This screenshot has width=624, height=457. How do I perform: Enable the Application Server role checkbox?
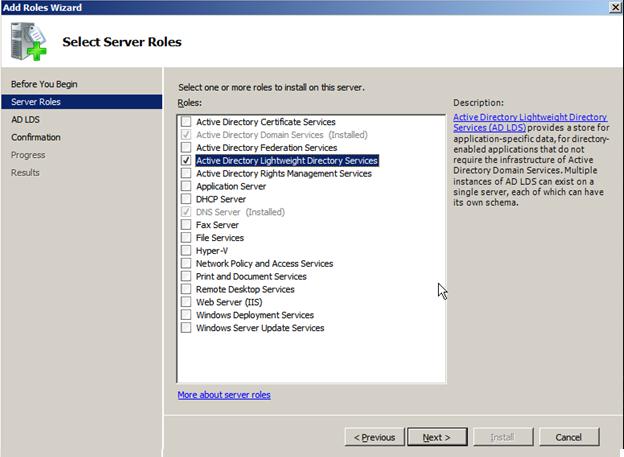(186, 186)
